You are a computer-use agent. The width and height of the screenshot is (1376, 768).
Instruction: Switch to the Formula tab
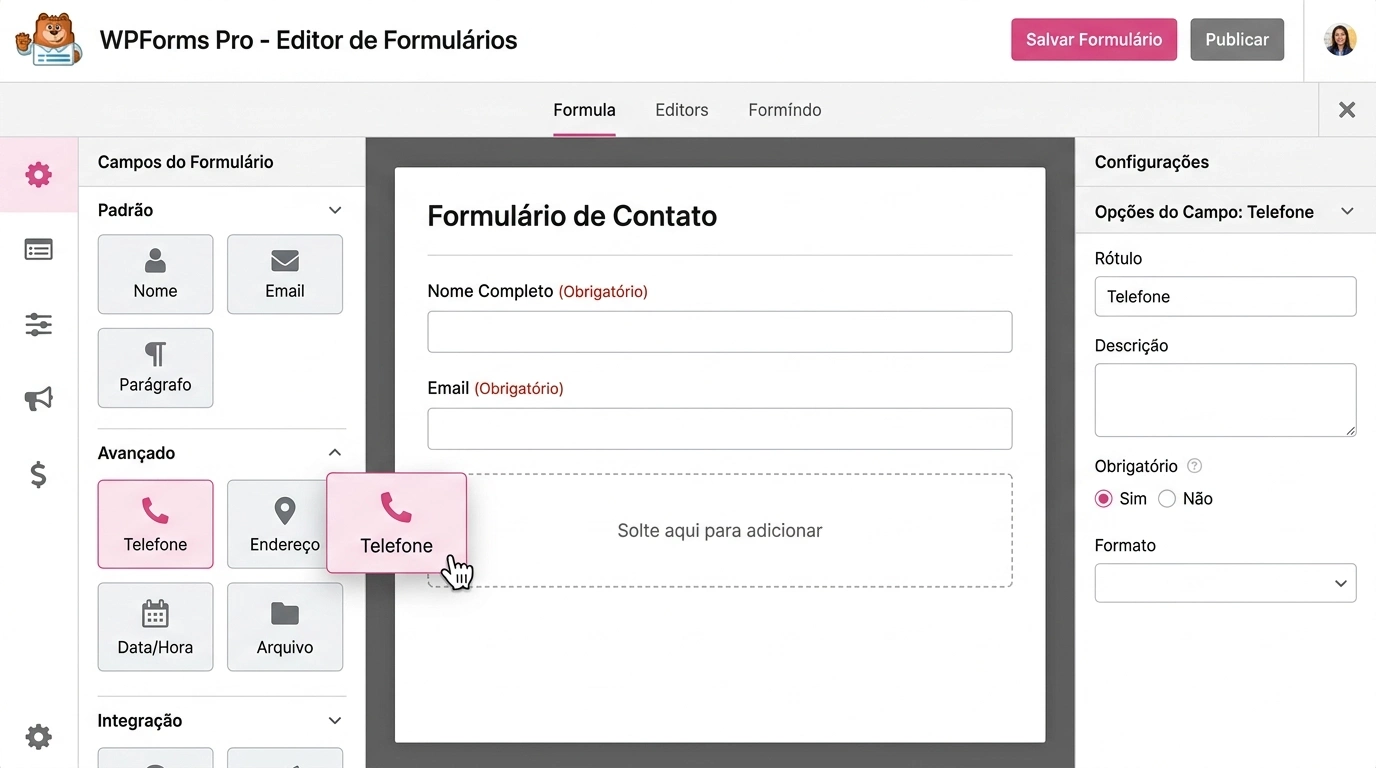pyautogui.click(x=584, y=110)
